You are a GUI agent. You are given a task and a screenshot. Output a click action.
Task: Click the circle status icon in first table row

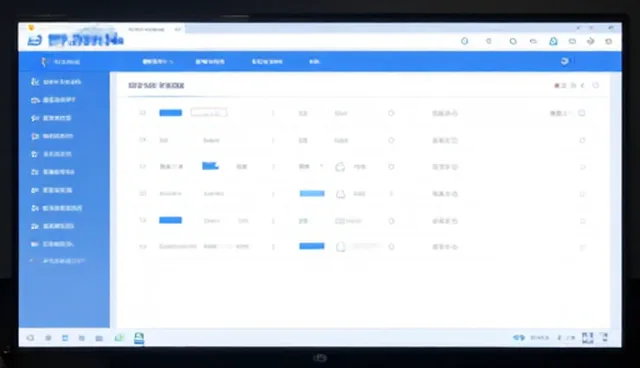tap(391, 113)
